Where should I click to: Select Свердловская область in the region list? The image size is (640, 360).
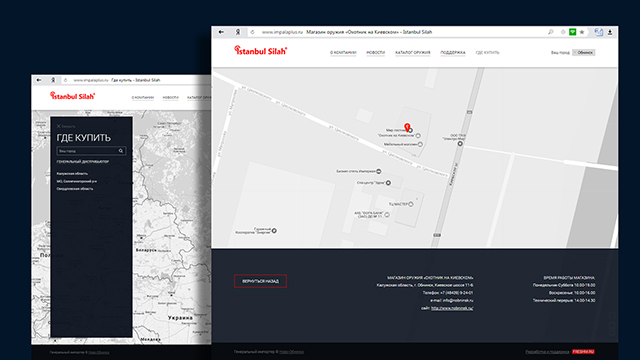click(x=75, y=189)
